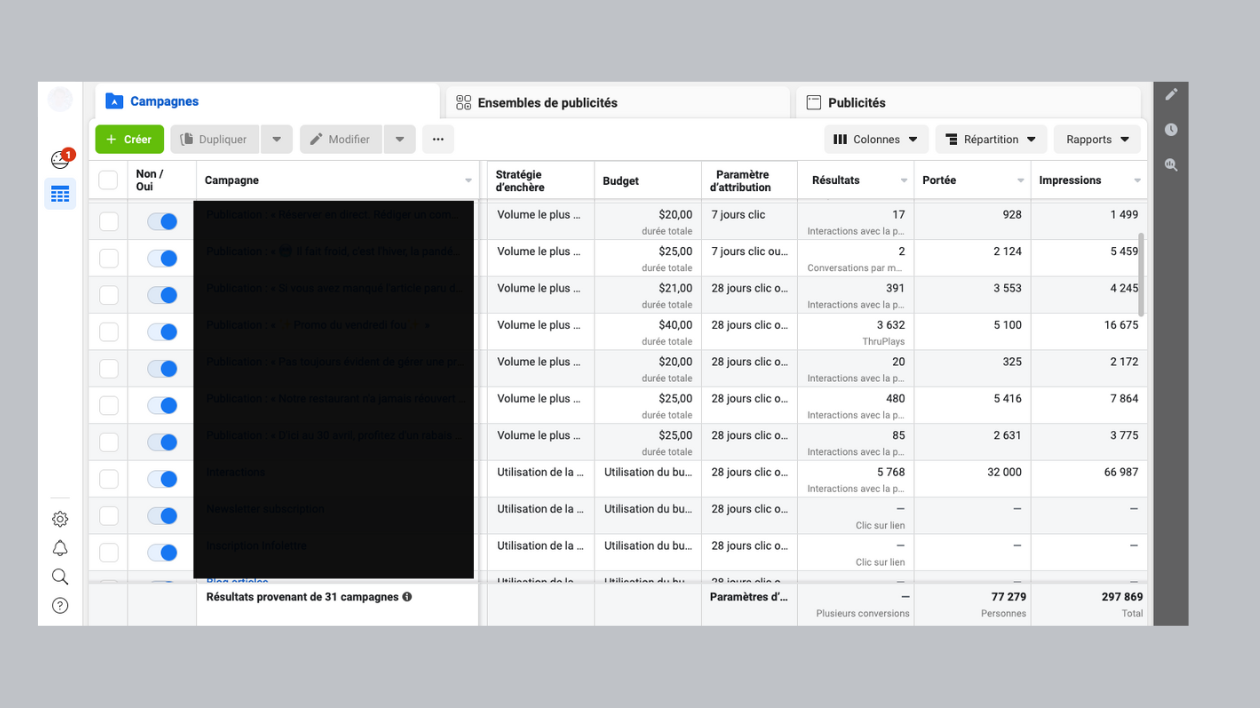Click the inspect magnifier icon in right panel
The image size is (1260, 708).
(1171, 165)
